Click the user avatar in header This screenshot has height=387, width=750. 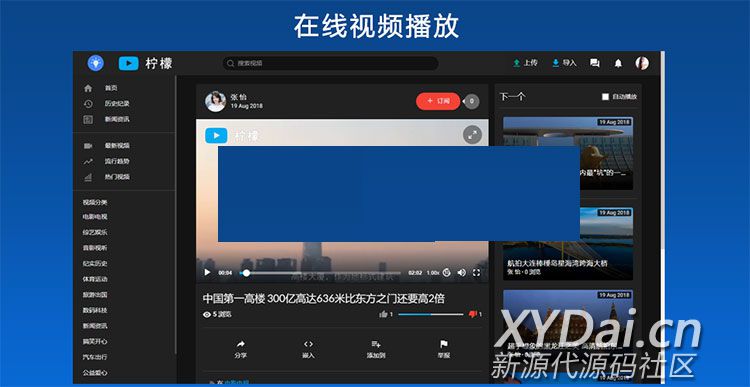(642, 63)
